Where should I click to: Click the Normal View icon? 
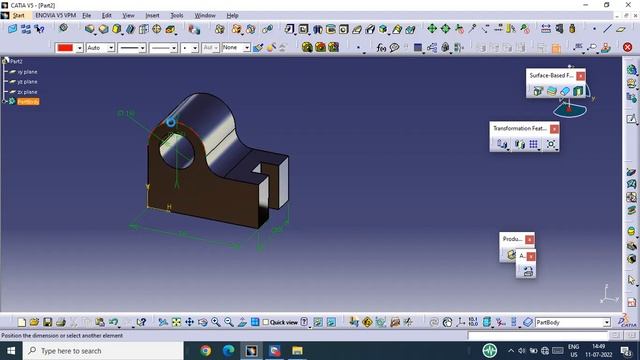click(242, 322)
